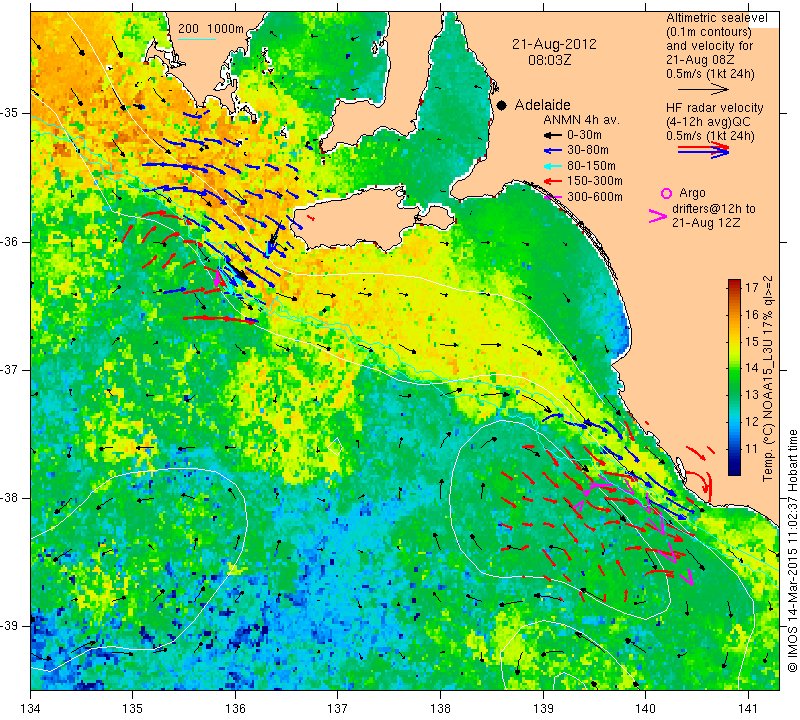Image resolution: width=800 pixels, height=720 pixels.
Task: Click the black Adelaide city marker dot
Action: [502, 105]
